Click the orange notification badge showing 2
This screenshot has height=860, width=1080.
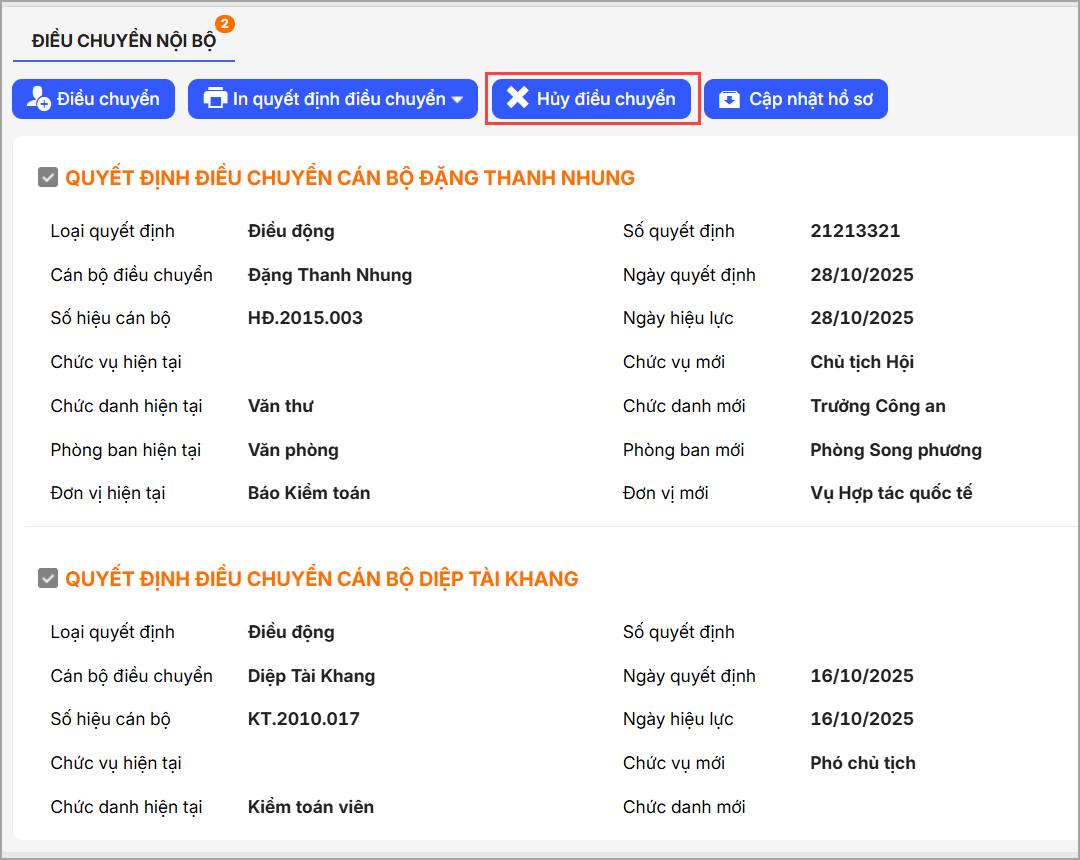225,24
